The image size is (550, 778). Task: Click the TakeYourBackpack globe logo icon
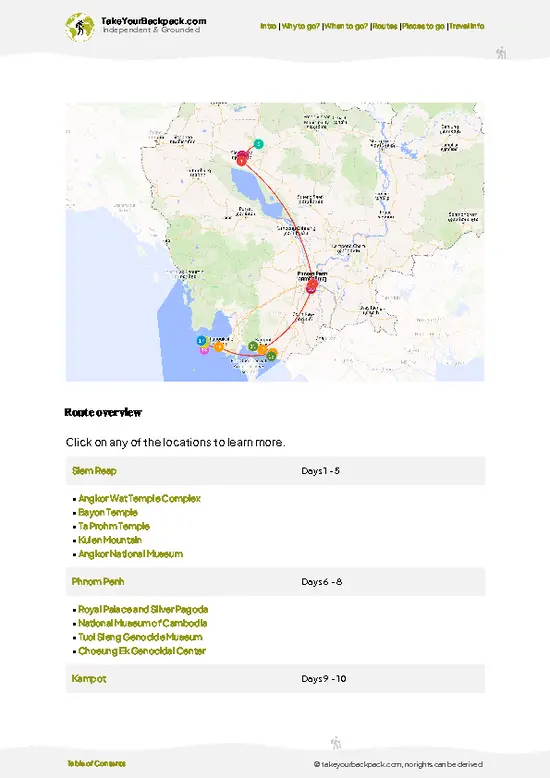[79, 27]
